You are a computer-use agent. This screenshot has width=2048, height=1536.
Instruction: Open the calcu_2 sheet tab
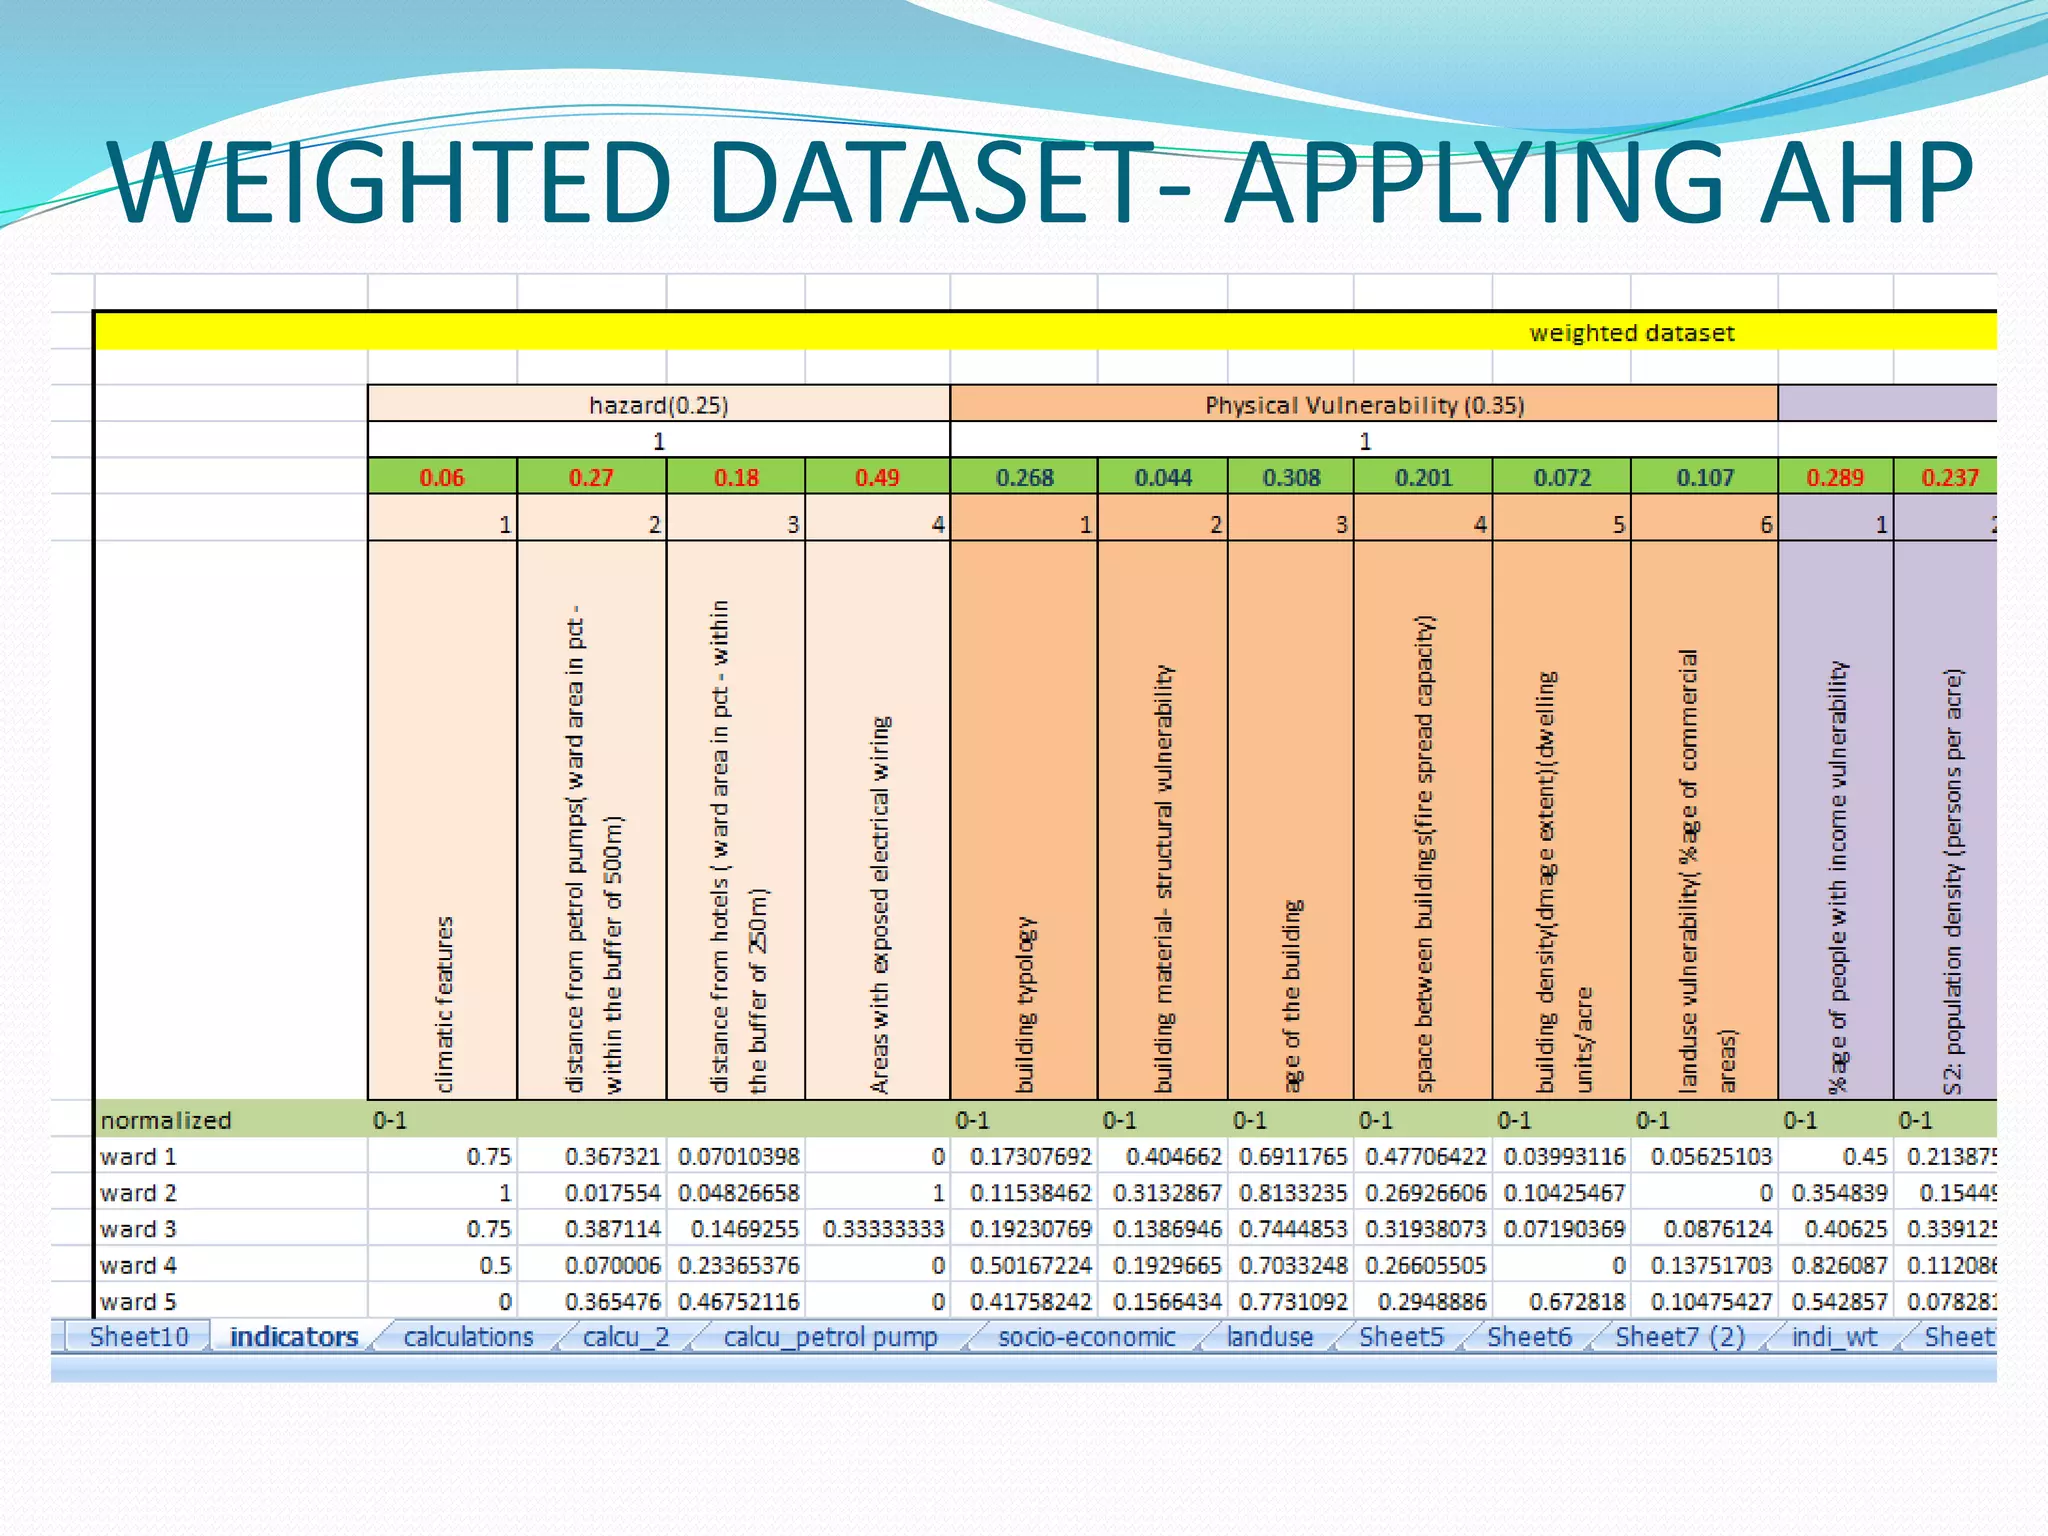click(x=626, y=1337)
